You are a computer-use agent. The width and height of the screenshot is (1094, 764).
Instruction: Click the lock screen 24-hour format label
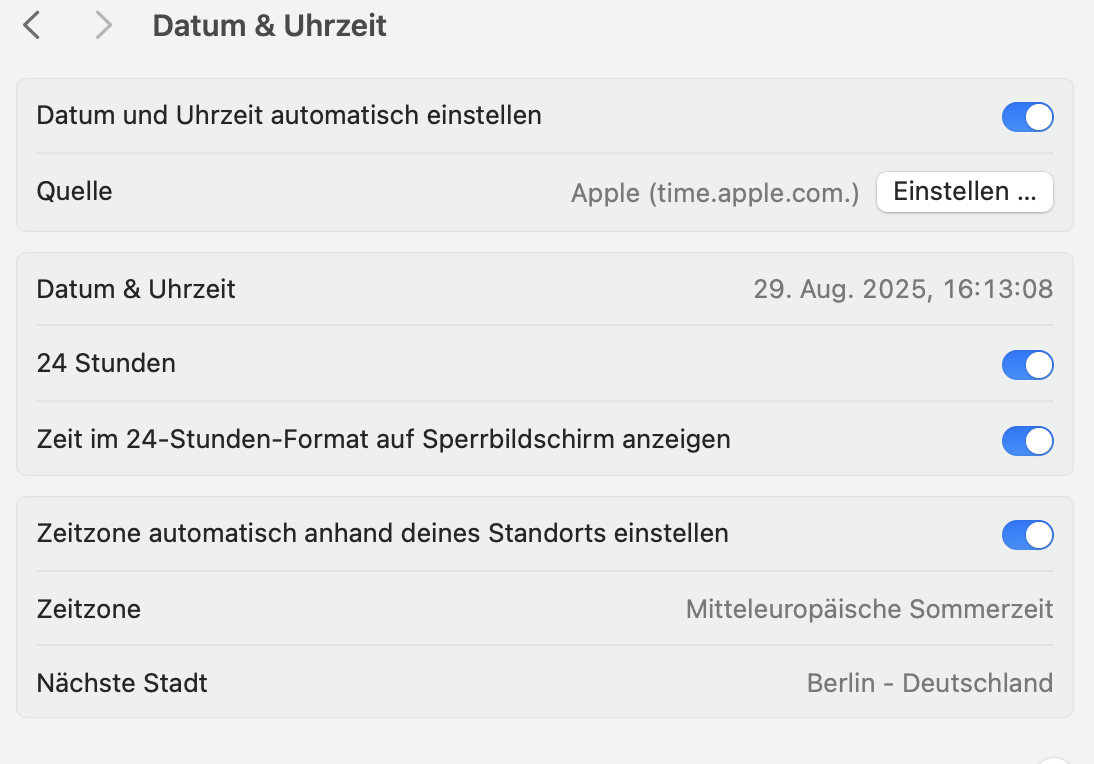click(x=383, y=439)
